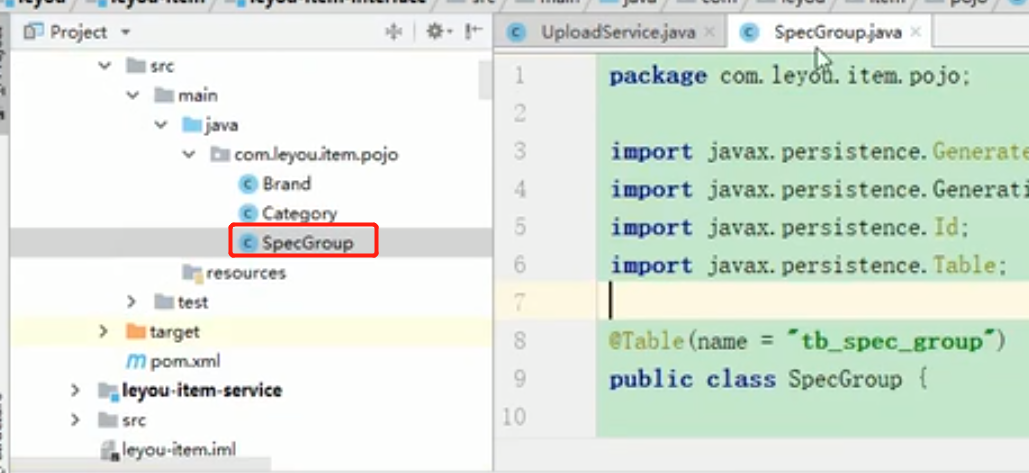
Task: Click the main folder icon
Action: [x=164, y=96]
